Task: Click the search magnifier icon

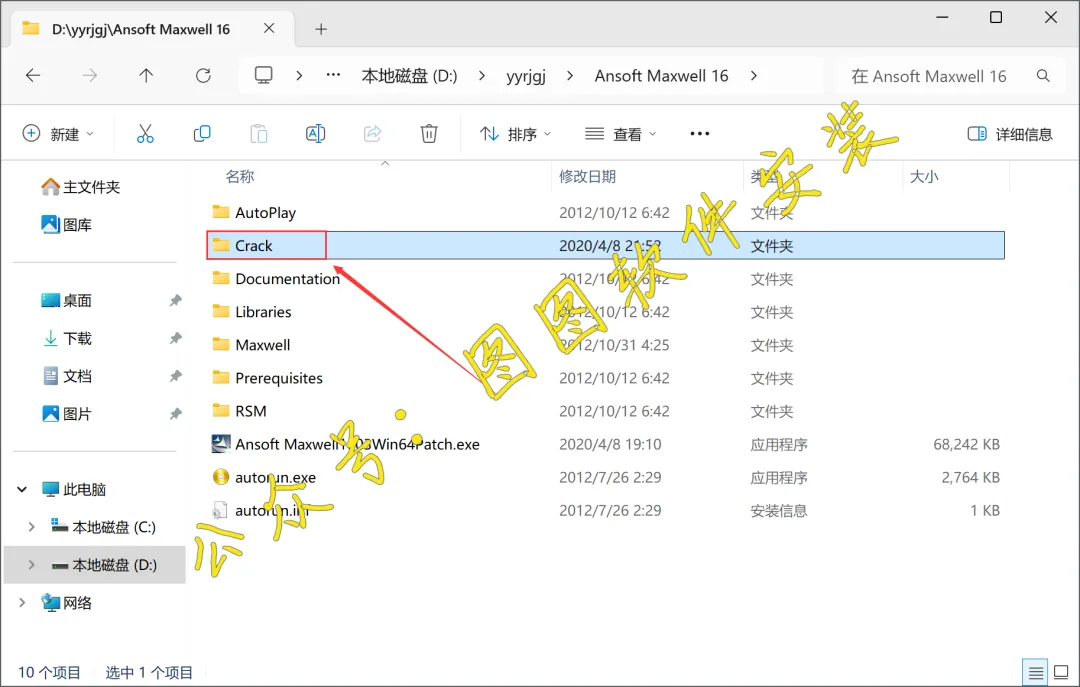Action: pyautogui.click(x=1043, y=76)
